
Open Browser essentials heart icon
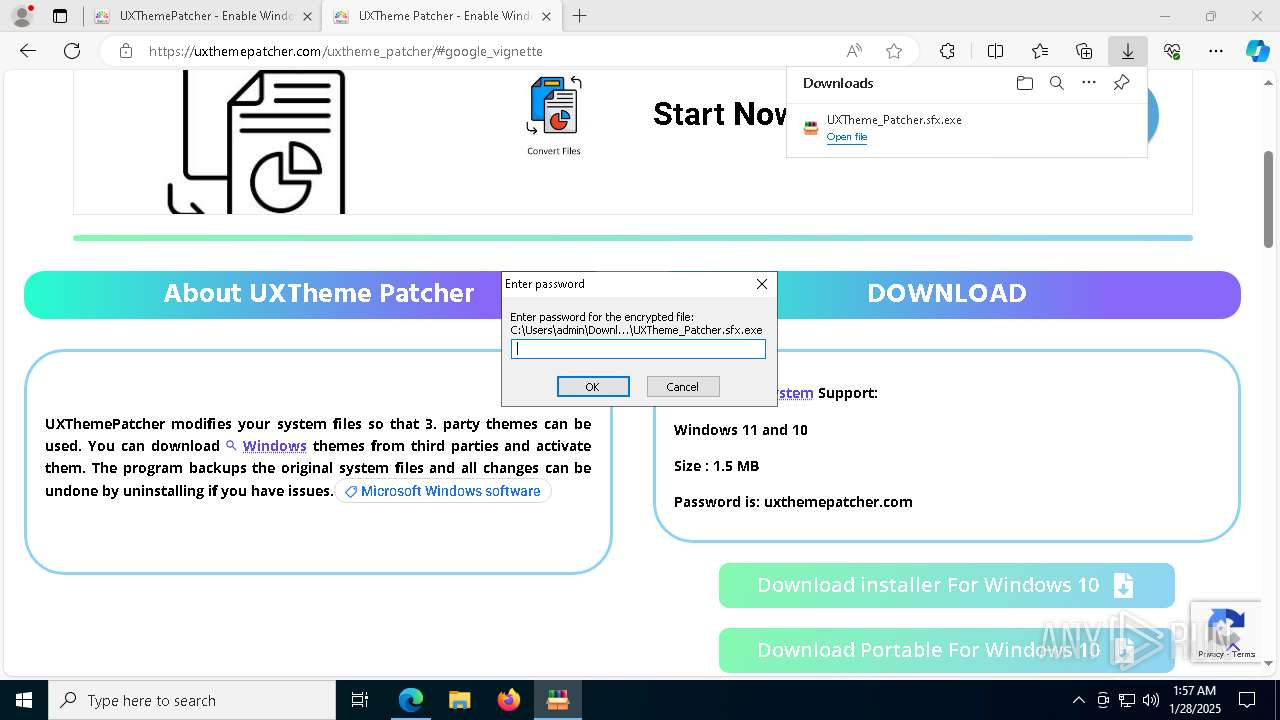click(x=1172, y=51)
